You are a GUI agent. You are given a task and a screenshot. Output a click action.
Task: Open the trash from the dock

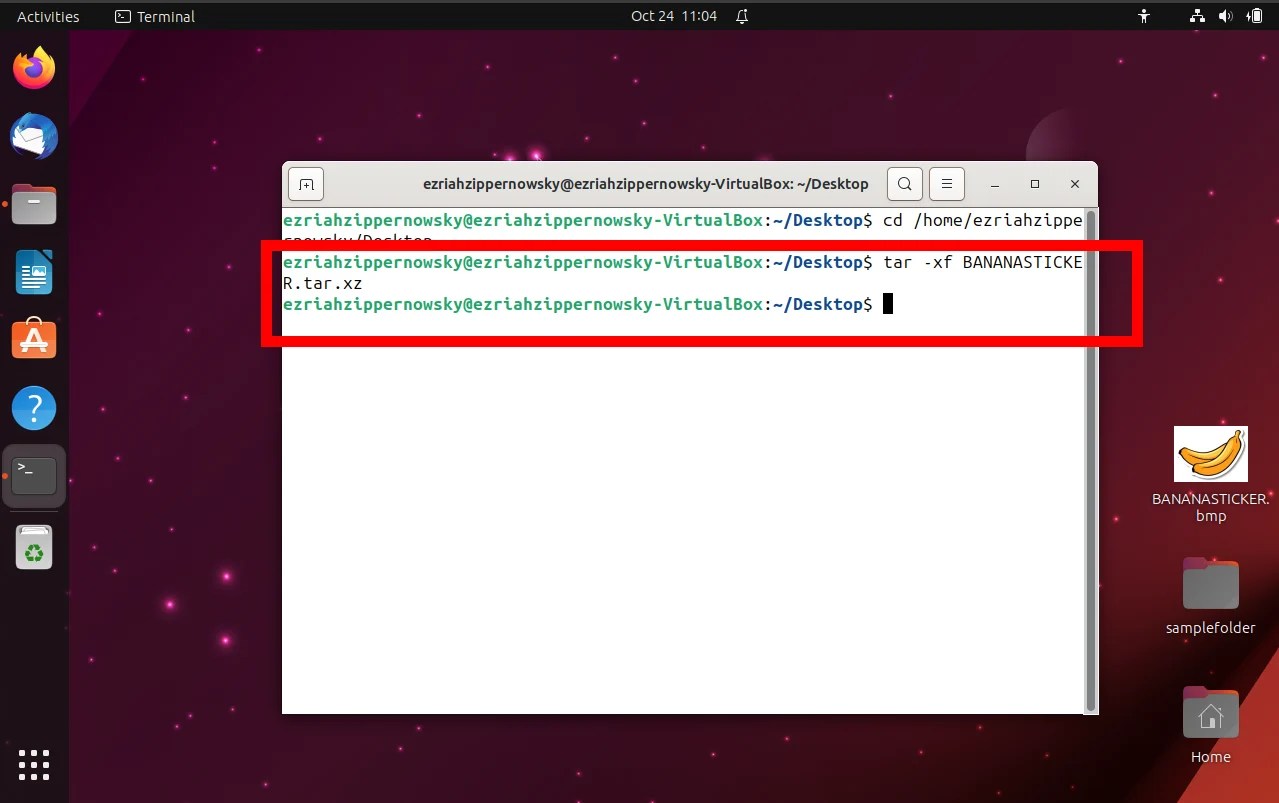pos(33,546)
